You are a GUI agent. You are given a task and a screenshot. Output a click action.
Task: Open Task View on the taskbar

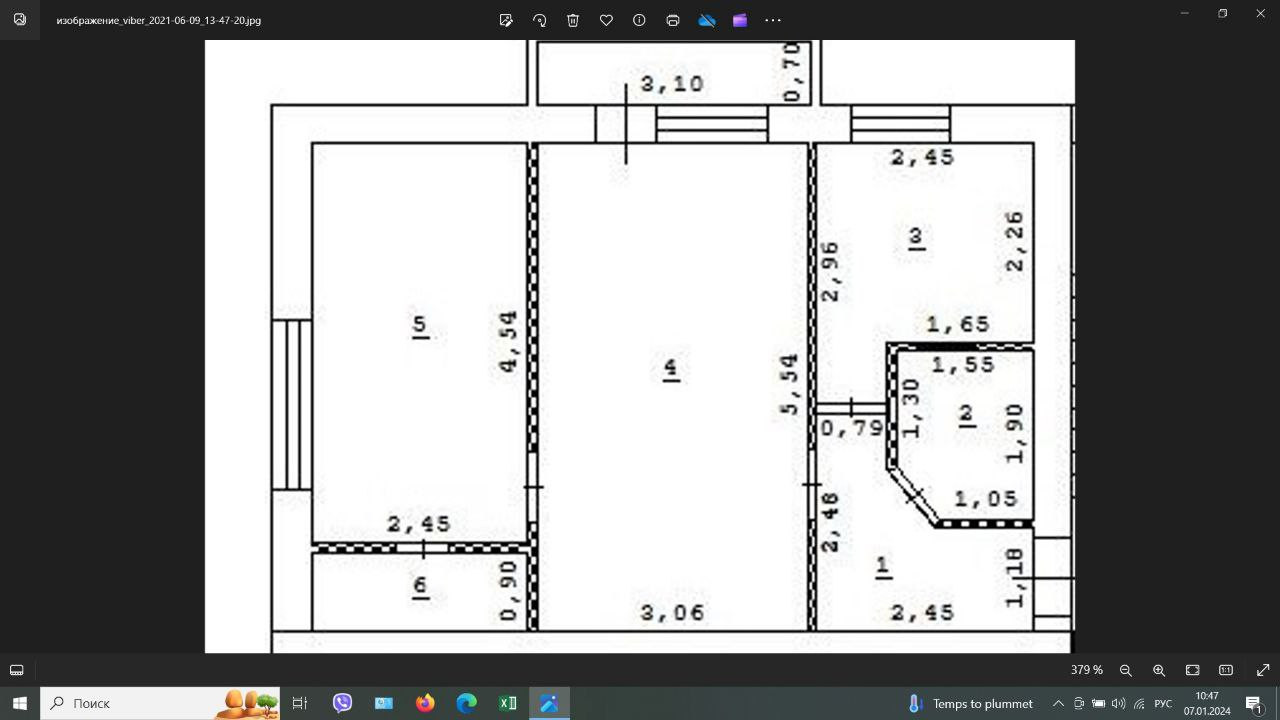point(300,703)
